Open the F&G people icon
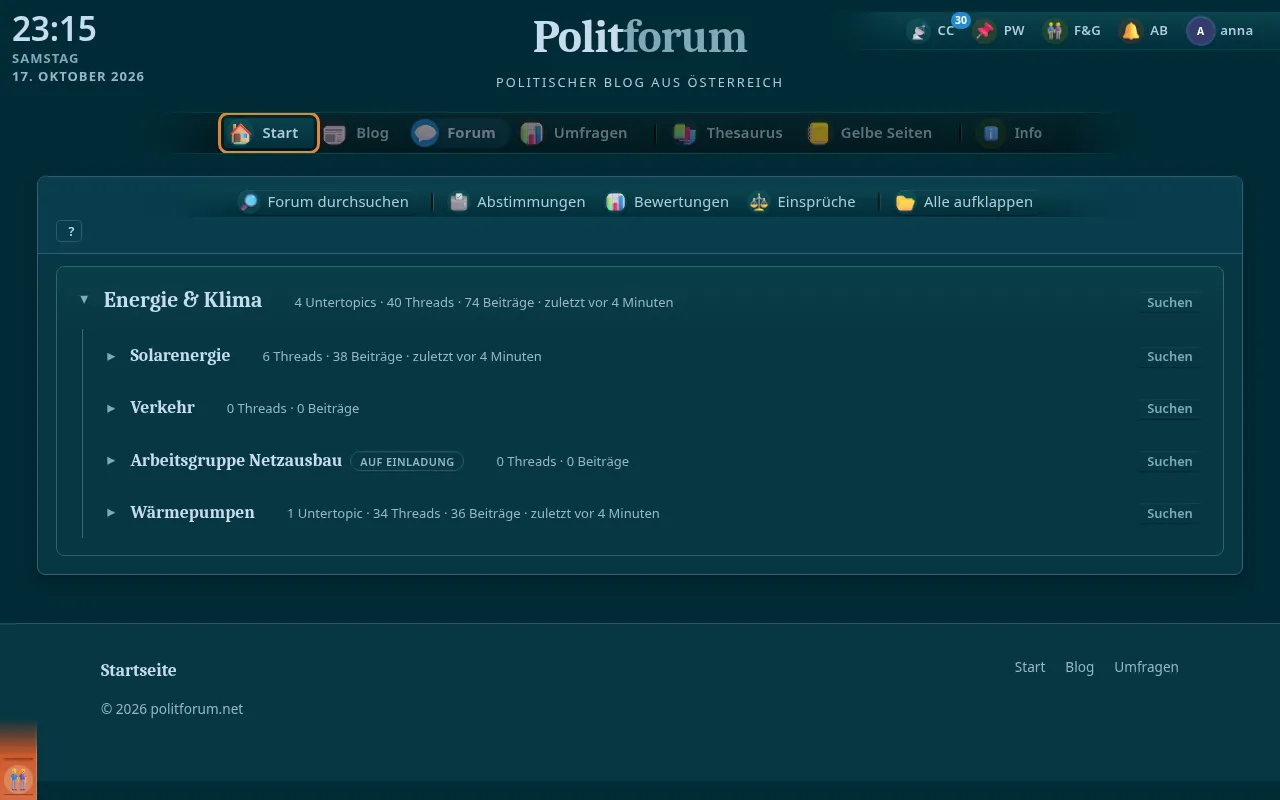 coord(1055,31)
